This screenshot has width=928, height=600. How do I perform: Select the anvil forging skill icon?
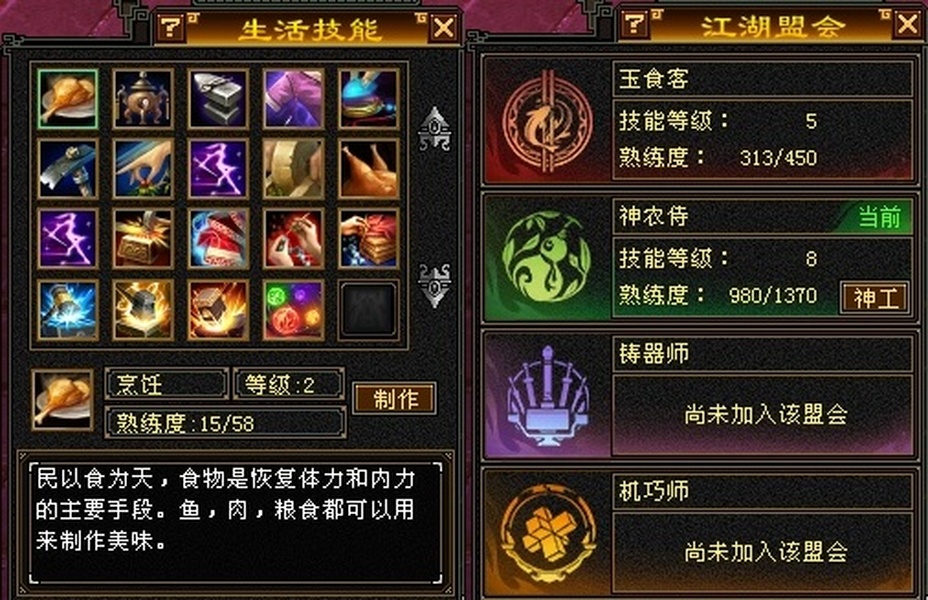tap(218, 99)
